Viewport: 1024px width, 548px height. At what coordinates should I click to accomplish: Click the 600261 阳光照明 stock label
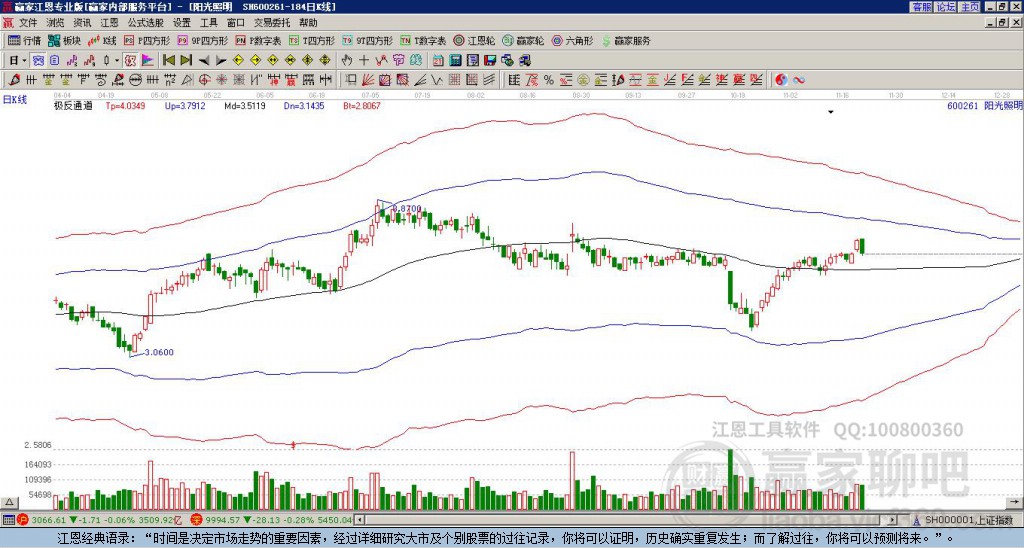(x=985, y=105)
